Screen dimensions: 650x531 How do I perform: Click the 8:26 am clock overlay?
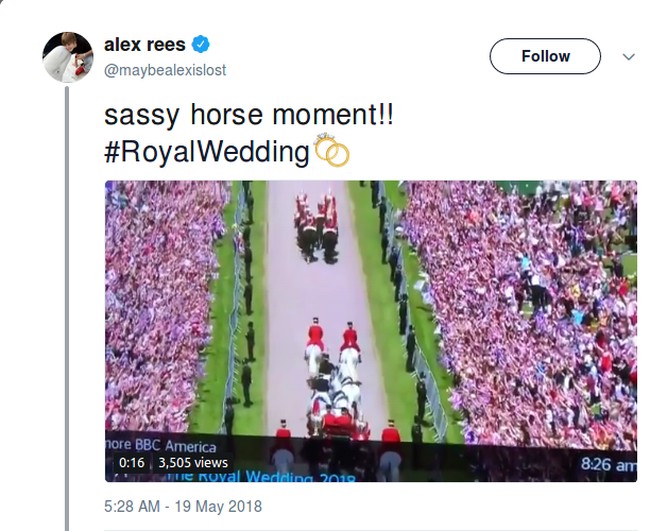608,464
